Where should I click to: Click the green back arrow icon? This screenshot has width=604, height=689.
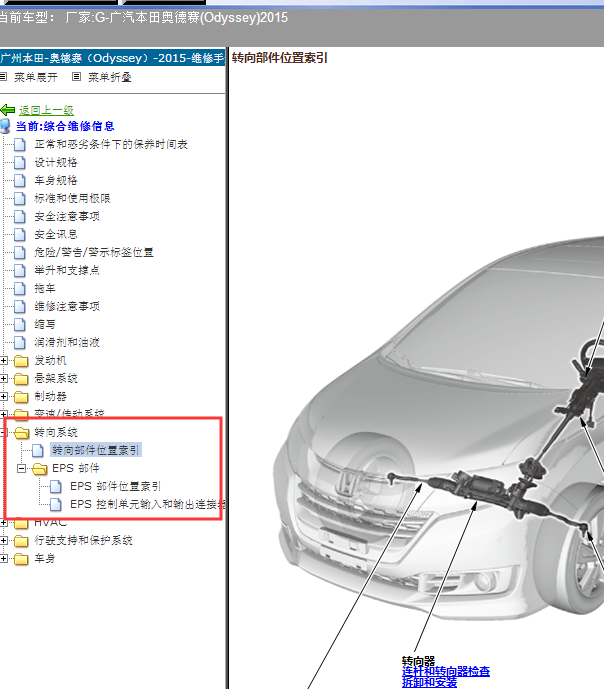tap(8, 109)
